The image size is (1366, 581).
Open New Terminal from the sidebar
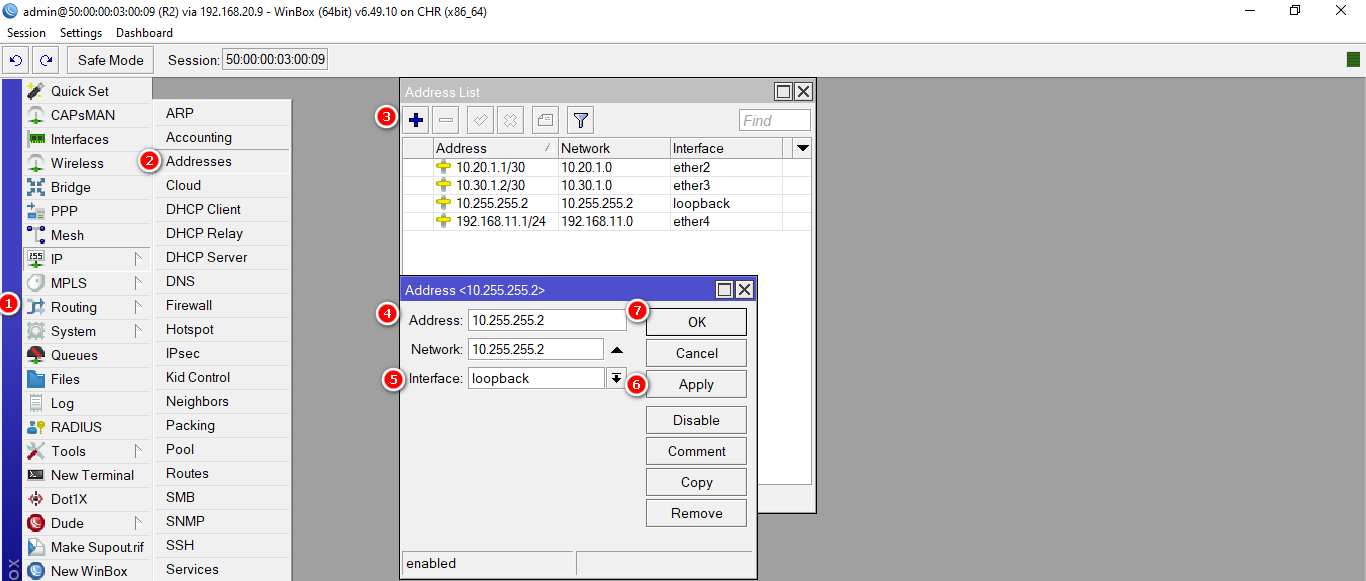[x=92, y=475]
